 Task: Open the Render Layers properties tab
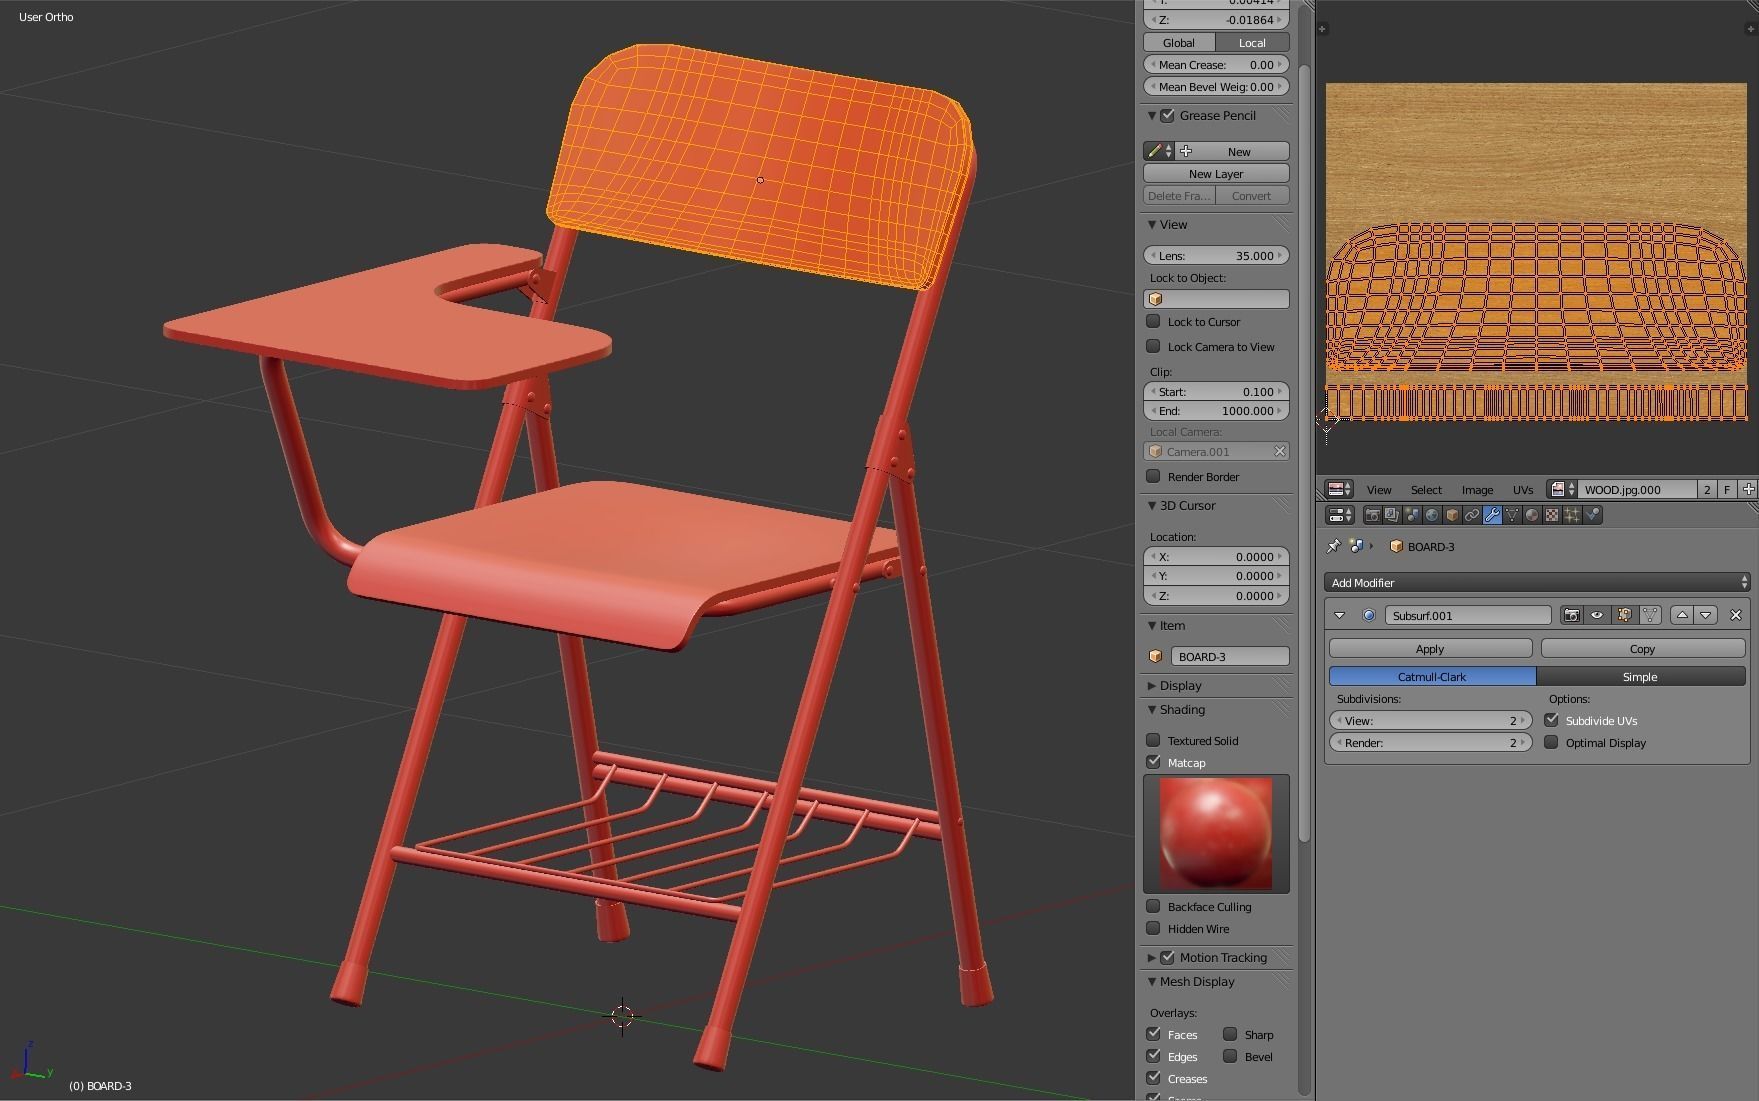[1392, 515]
